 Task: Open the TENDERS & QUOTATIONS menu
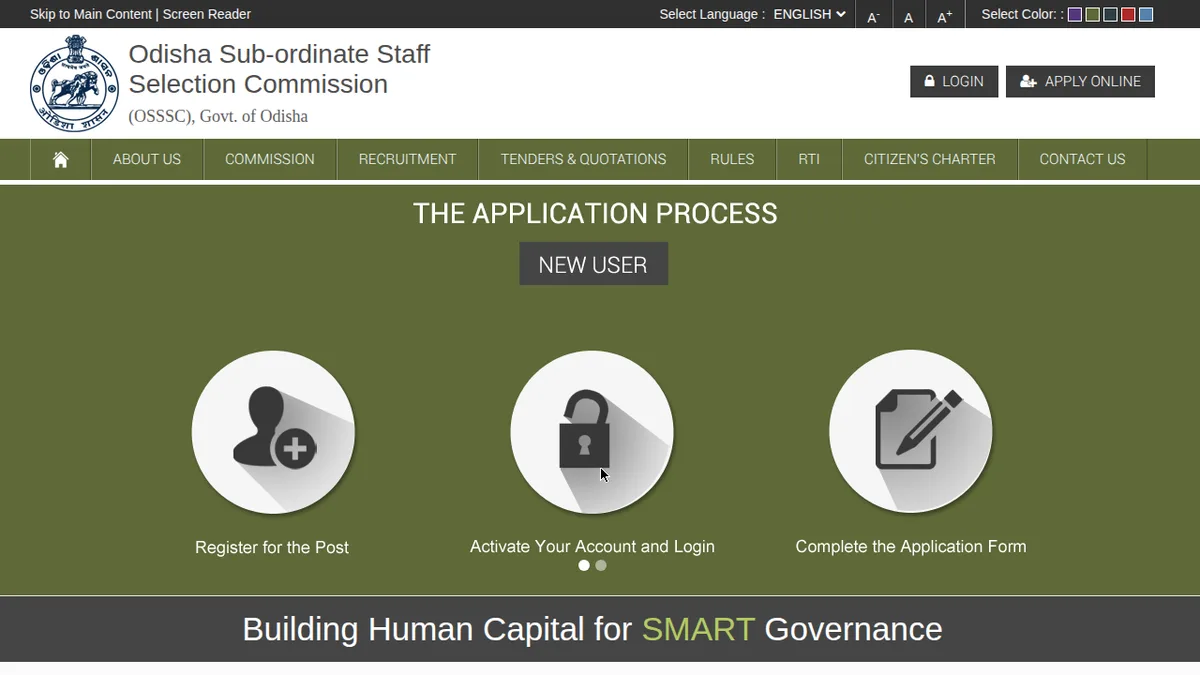[583, 160]
